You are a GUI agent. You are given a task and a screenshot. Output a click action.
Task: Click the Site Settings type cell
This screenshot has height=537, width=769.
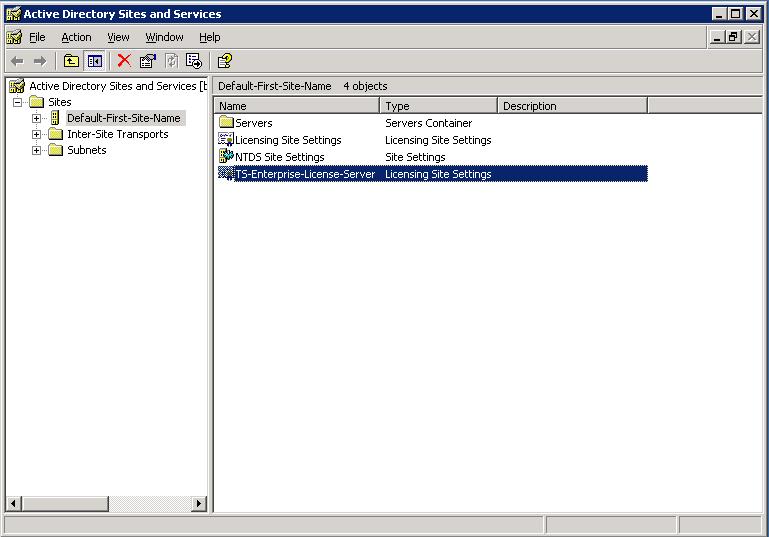[x=415, y=157]
